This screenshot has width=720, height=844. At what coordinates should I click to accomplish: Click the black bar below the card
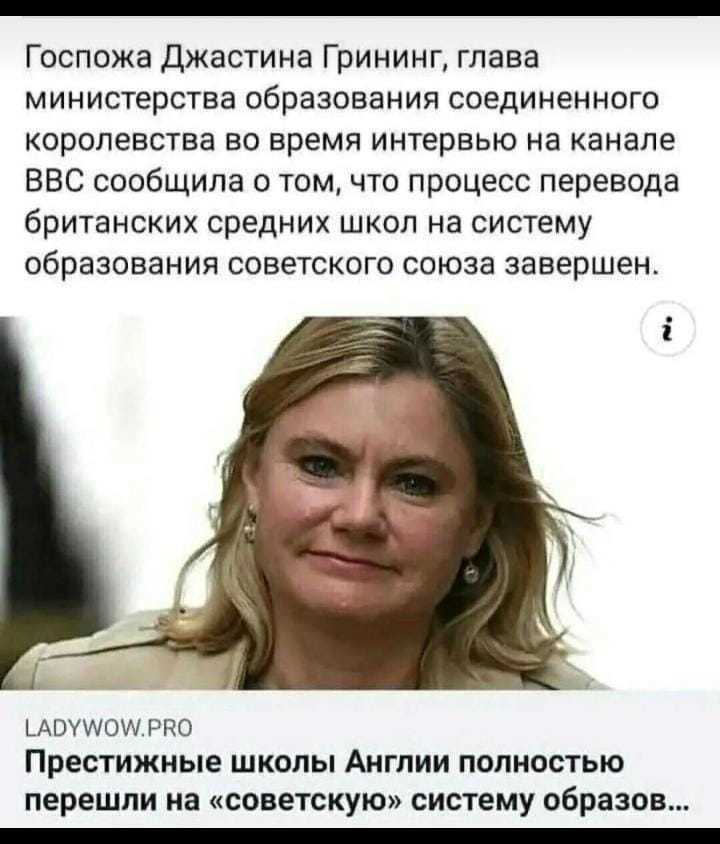[360, 836]
